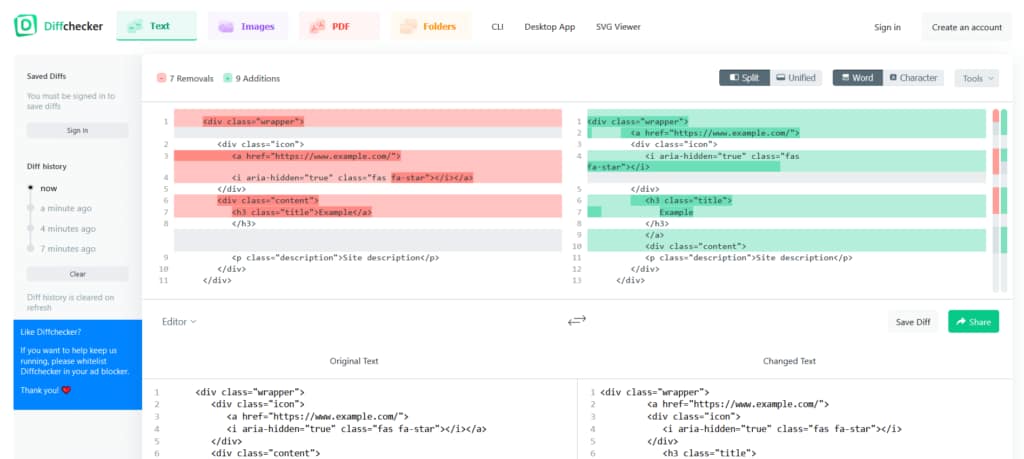Open the Images diff tab
1024x459 pixels.
click(x=248, y=26)
